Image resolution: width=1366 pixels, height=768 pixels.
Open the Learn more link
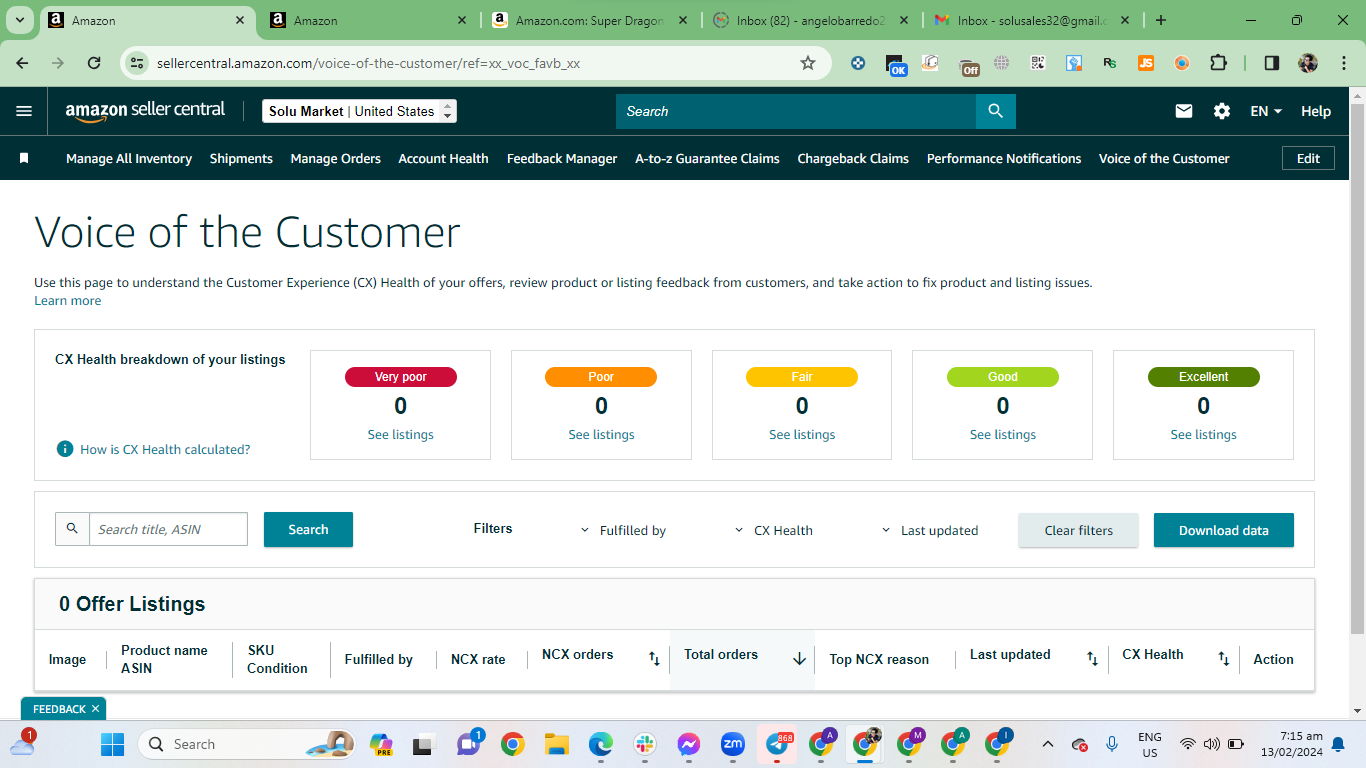pyautogui.click(x=68, y=300)
